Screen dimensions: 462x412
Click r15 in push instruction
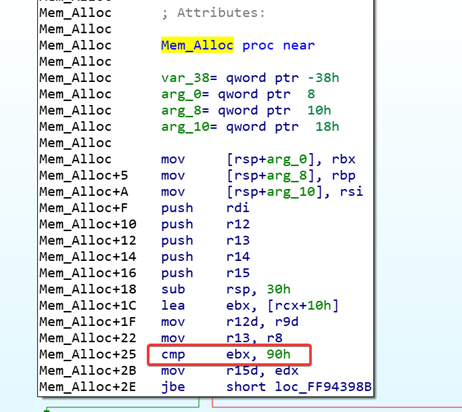pos(238,273)
